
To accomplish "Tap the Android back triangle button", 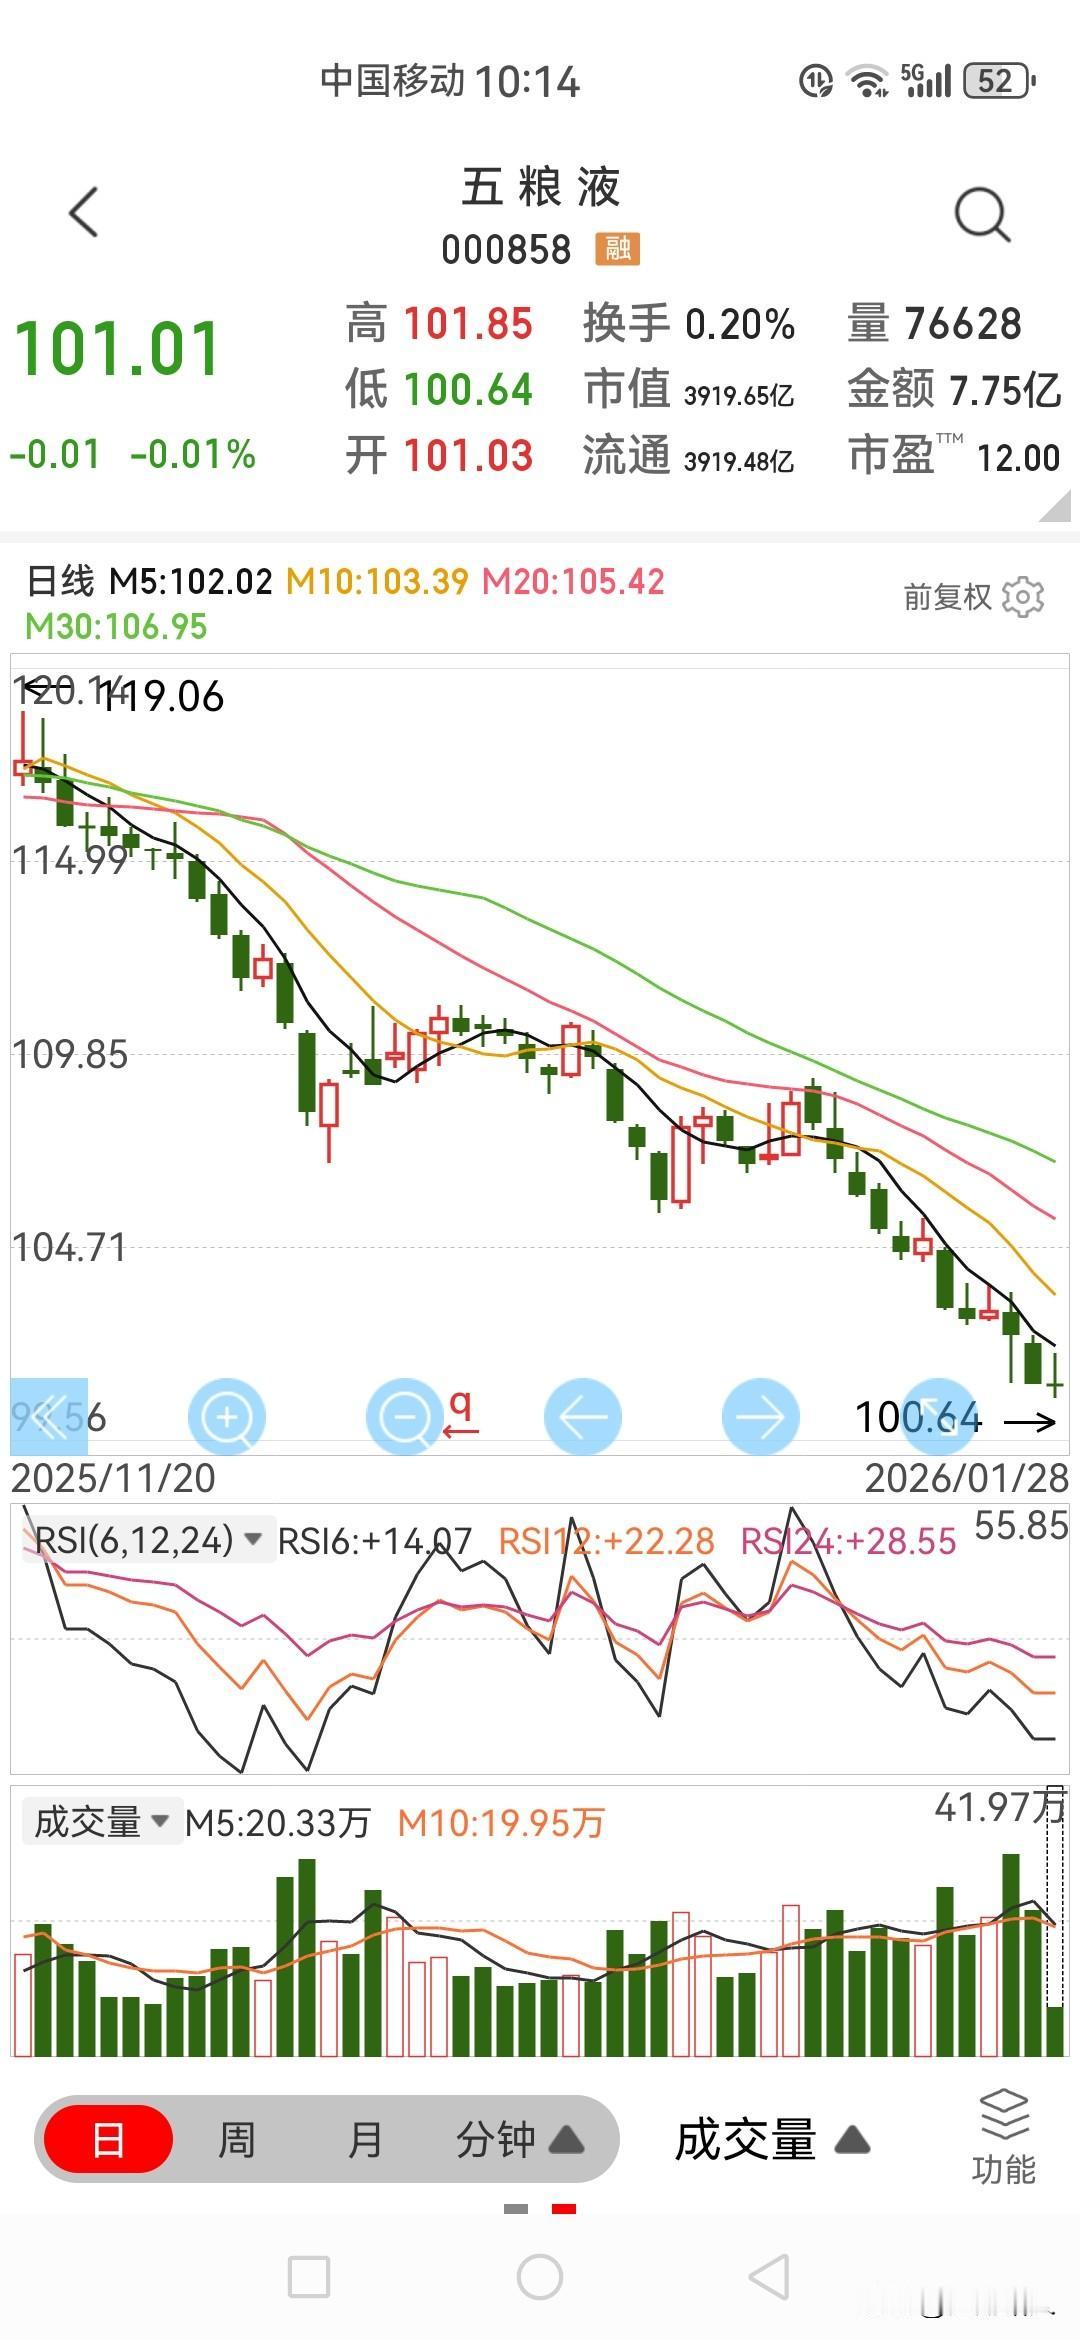I will pos(770,2277).
